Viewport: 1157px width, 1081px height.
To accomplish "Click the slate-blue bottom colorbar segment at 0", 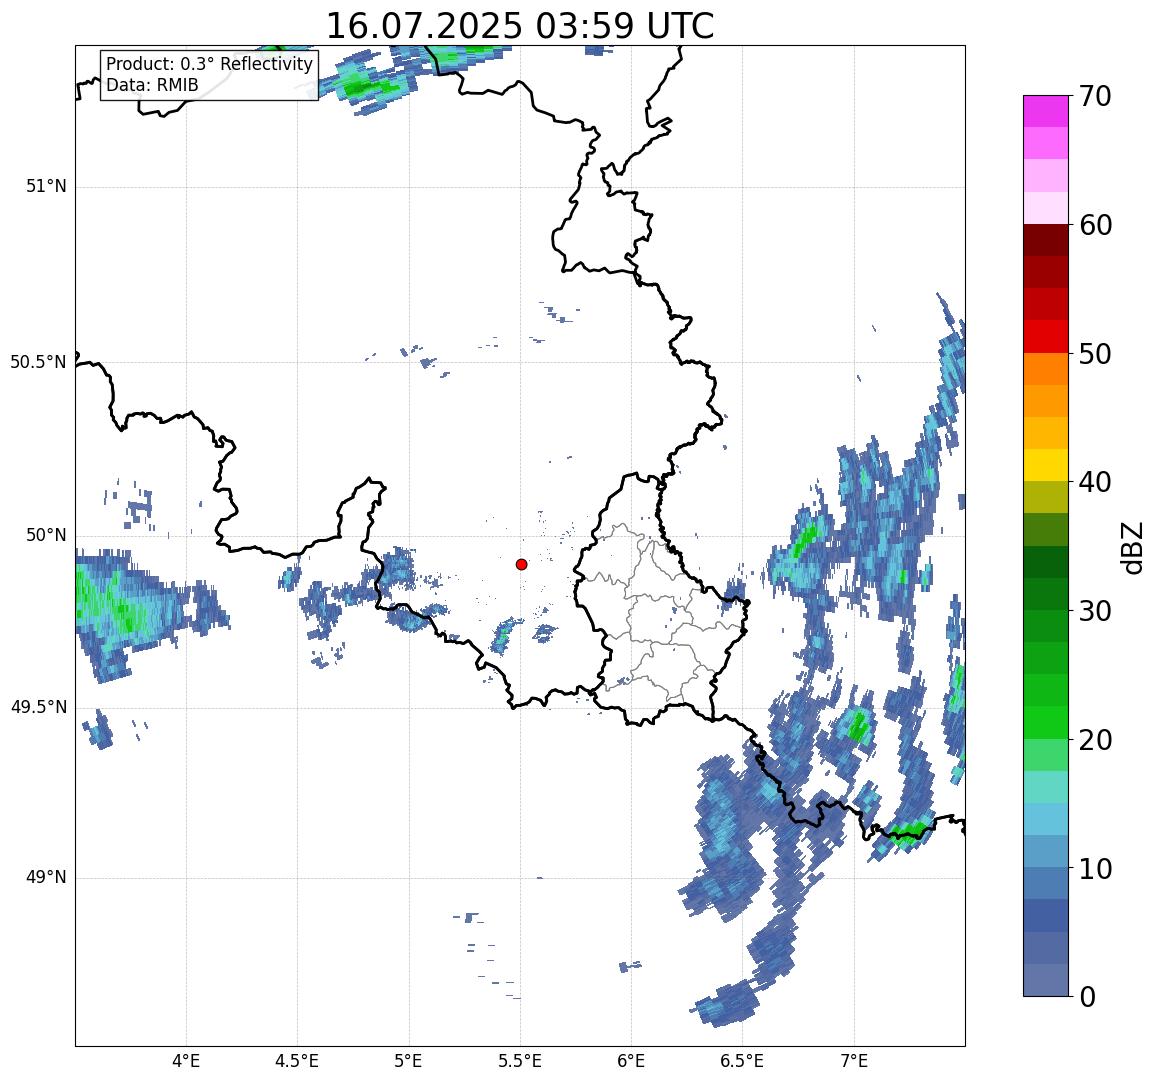I will [1046, 980].
